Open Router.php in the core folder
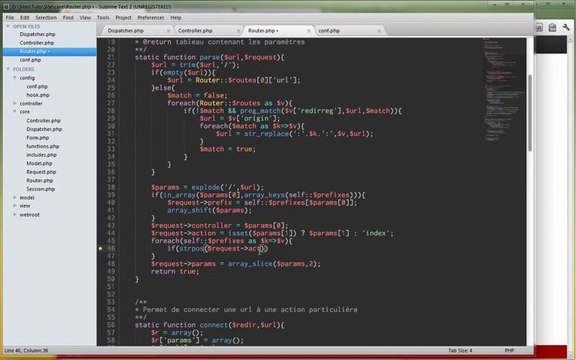The width and height of the screenshot is (576, 360). [x=40, y=180]
